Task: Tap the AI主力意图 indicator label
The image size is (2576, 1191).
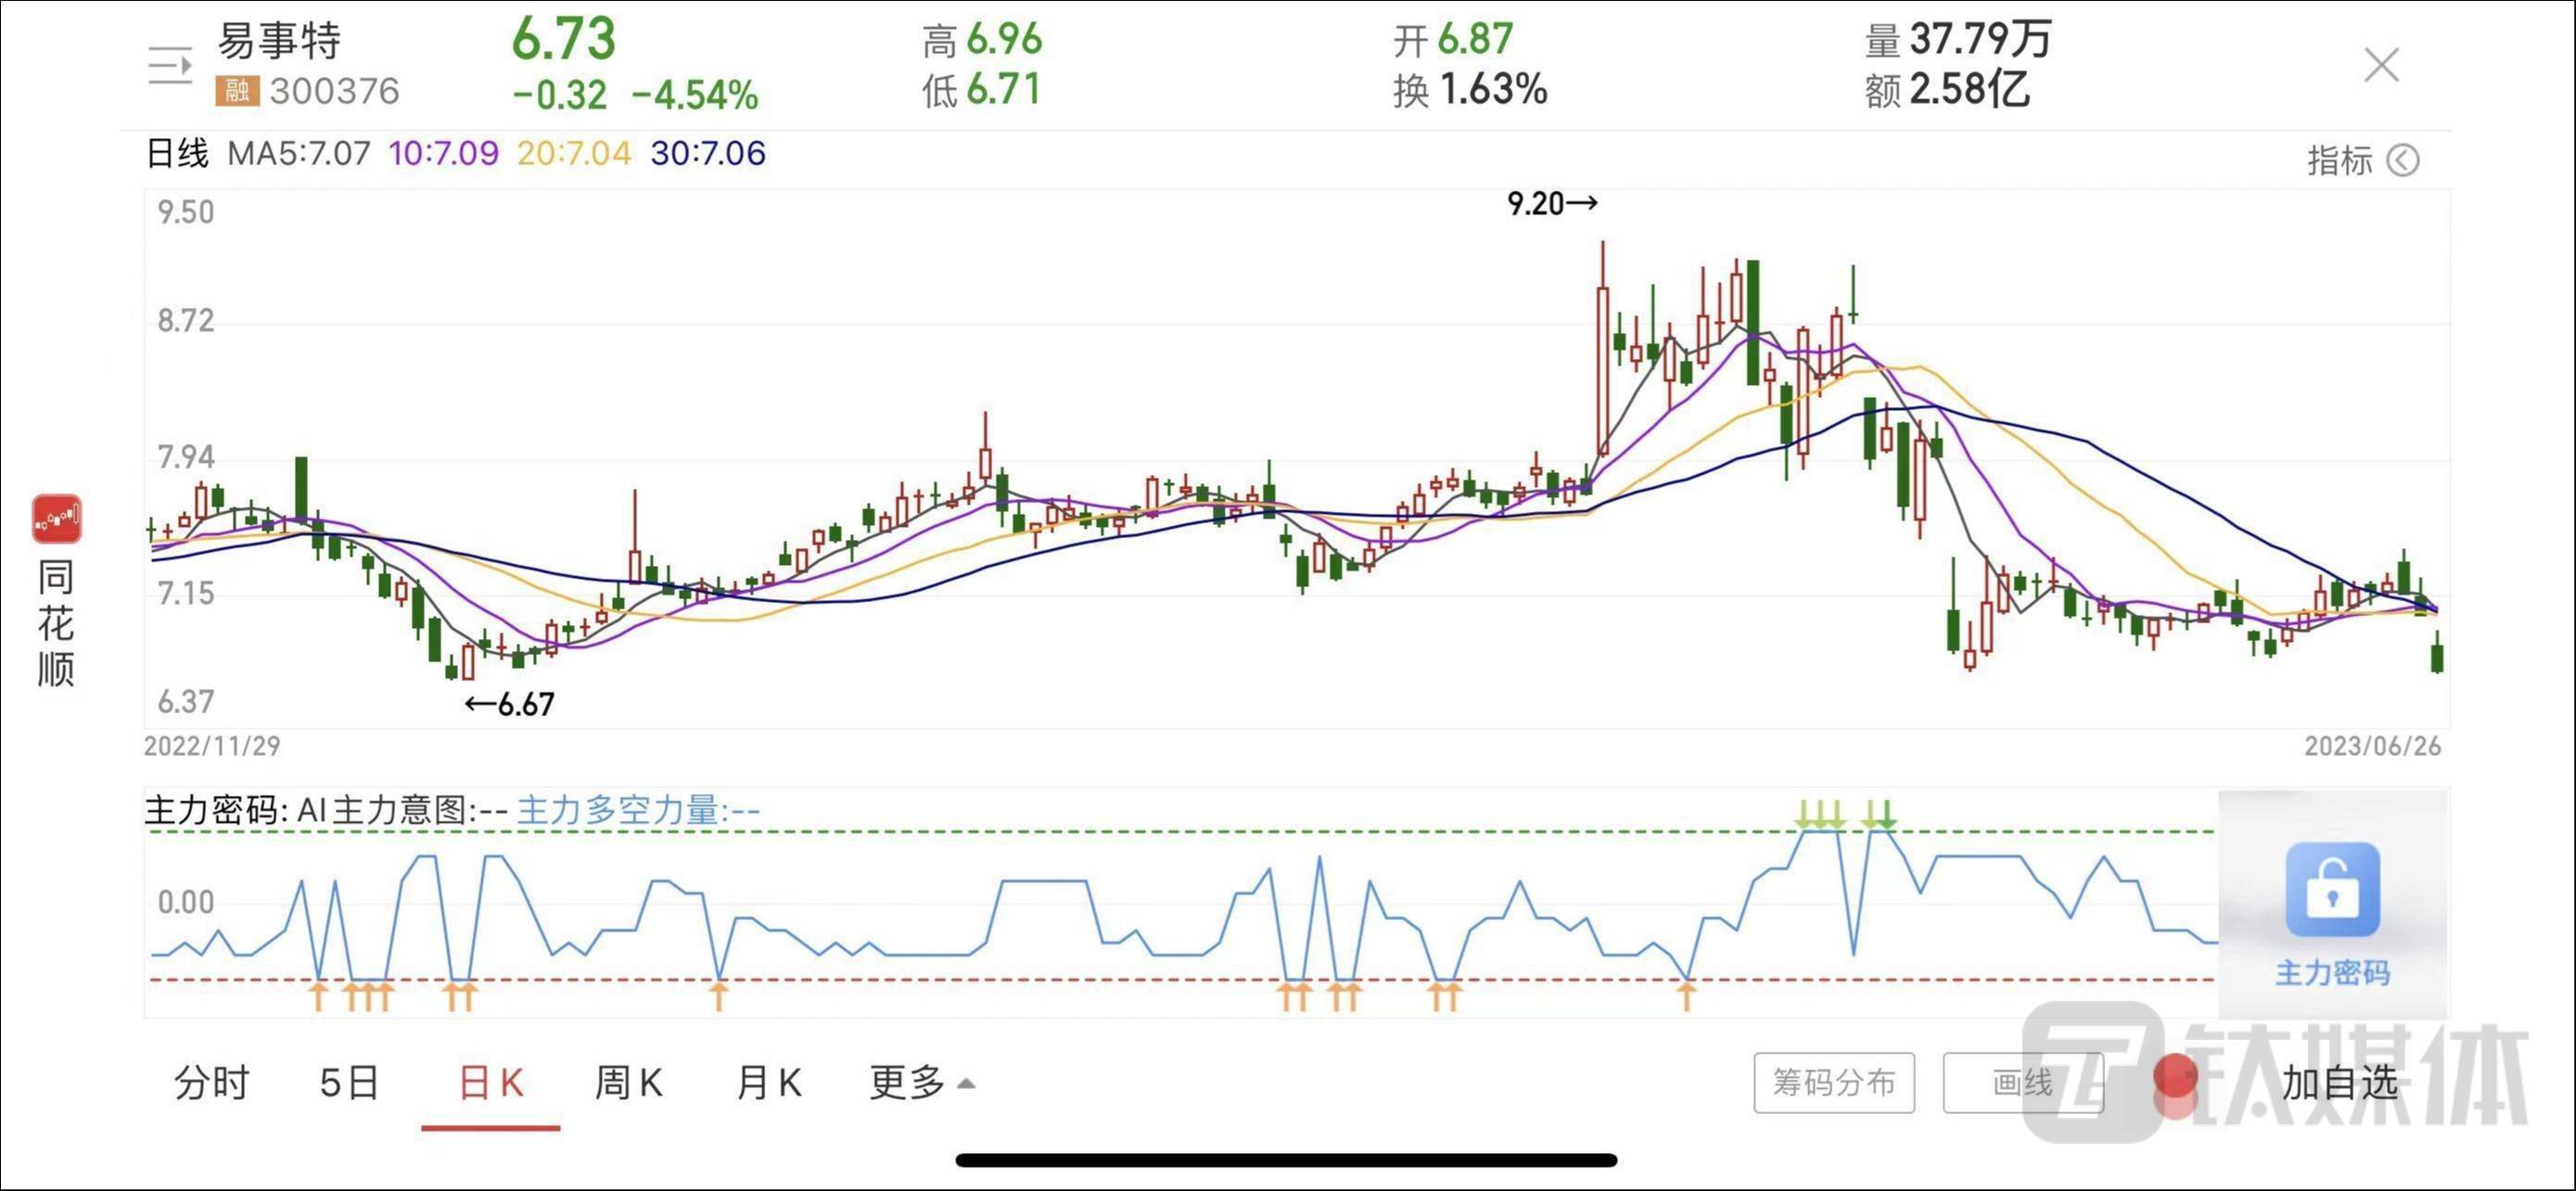Action: [402, 810]
